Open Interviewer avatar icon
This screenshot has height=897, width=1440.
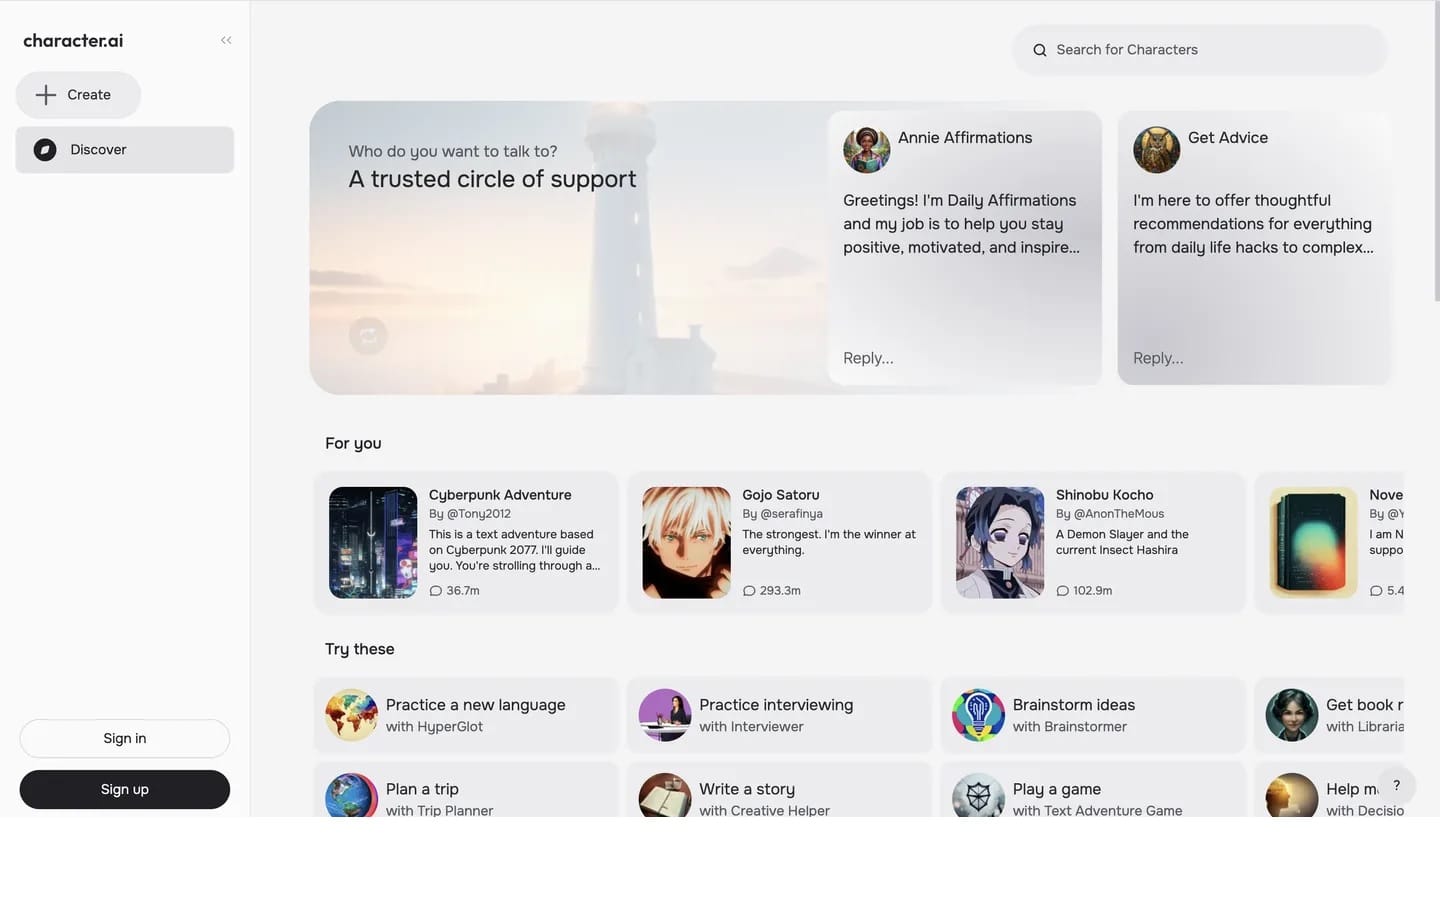click(665, 715)
